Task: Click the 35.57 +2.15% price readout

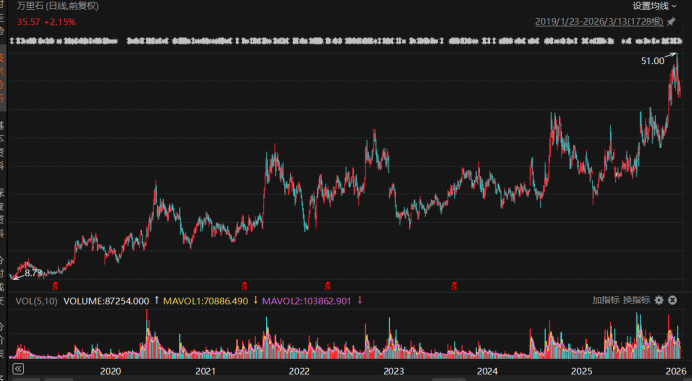Action: coord(46,22)
